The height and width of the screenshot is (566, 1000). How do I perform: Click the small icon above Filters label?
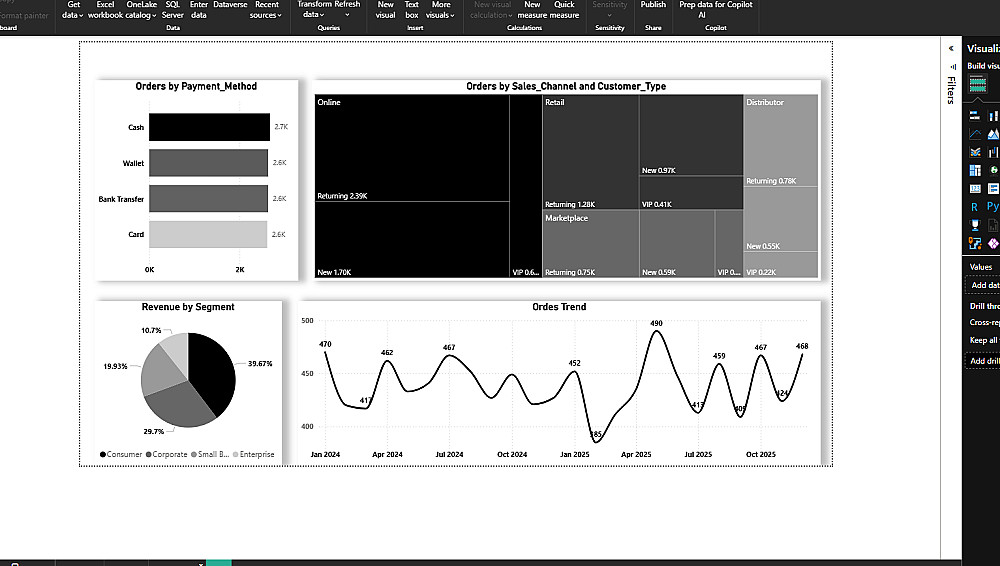pyautogui.click(x=953, y=66)
